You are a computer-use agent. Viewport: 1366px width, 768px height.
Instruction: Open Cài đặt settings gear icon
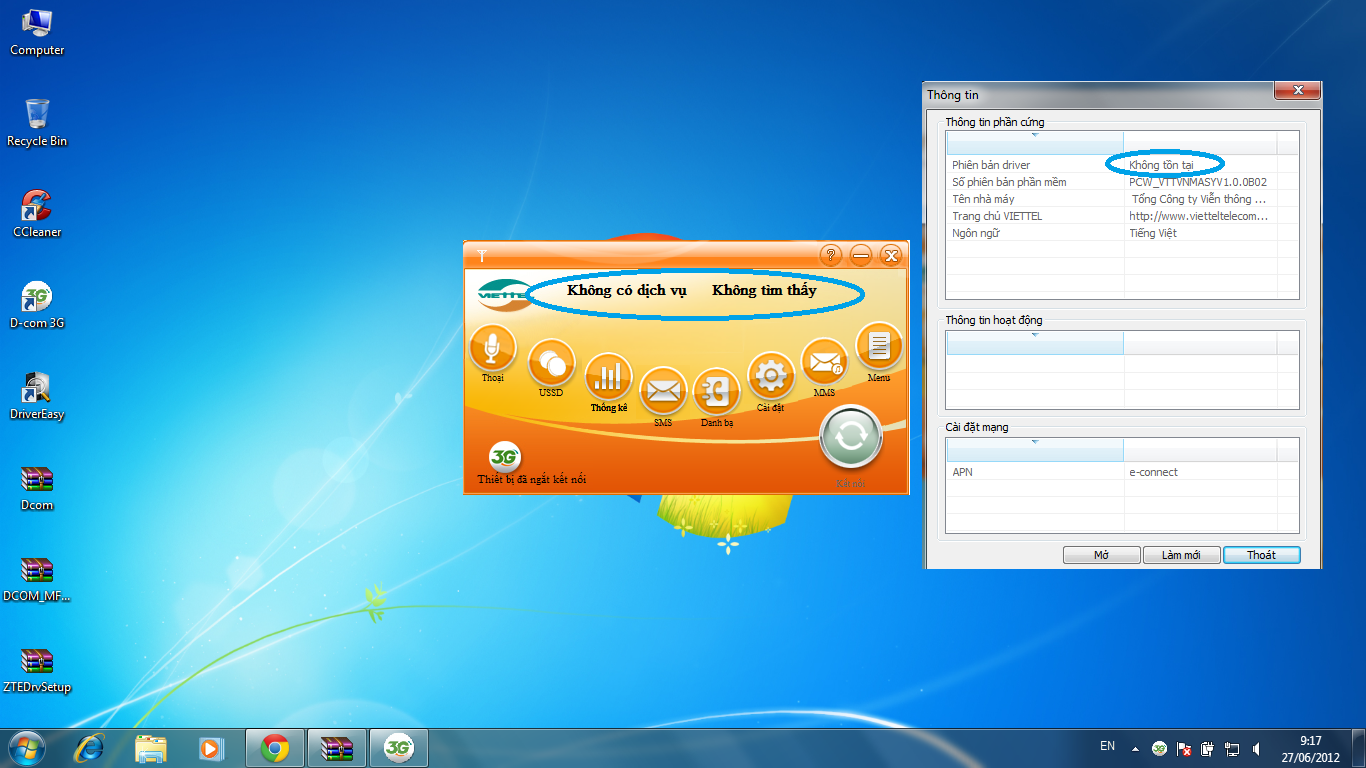771,376
